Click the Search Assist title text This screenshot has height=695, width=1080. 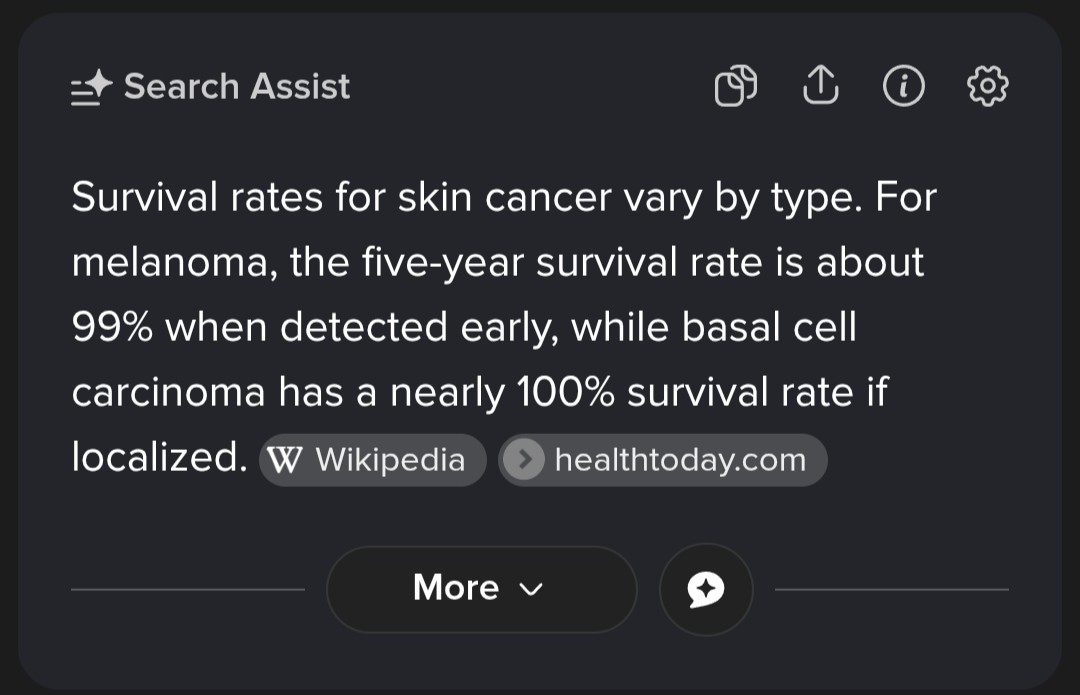(x=237, y=87)
